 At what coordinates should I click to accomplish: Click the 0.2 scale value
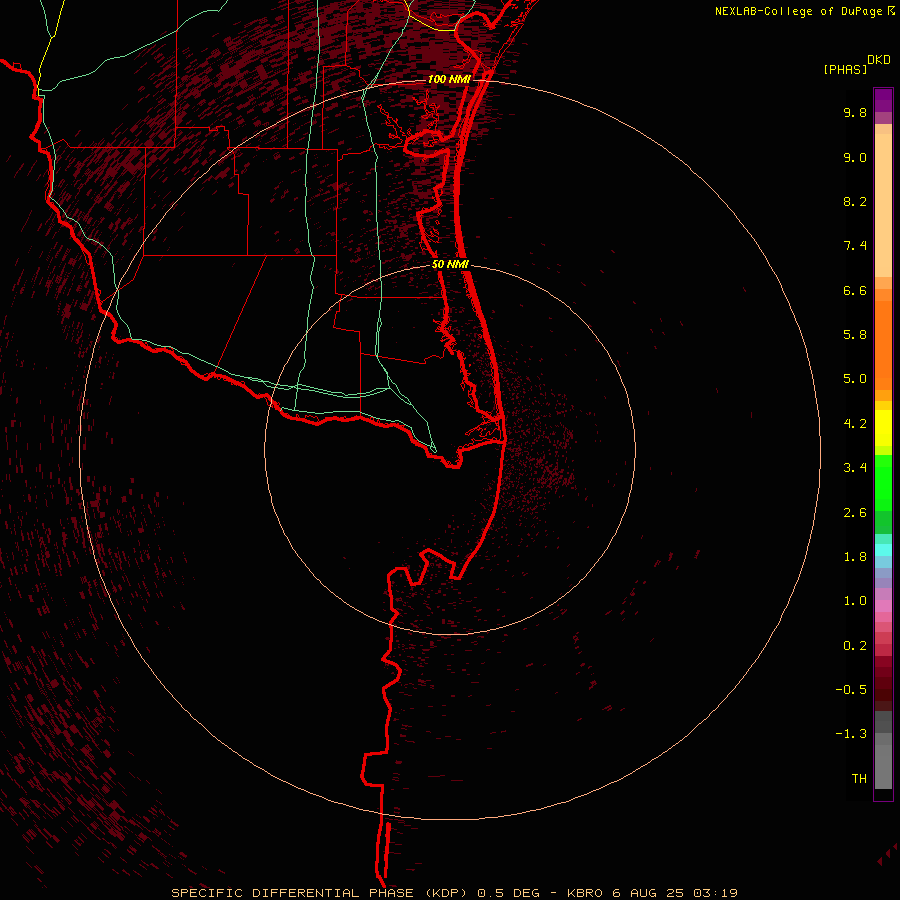(855, 646)
